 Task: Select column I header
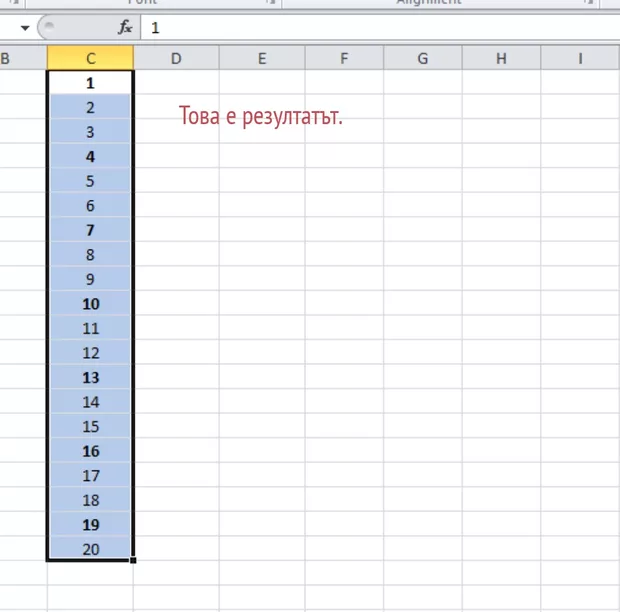pos(580,58)
